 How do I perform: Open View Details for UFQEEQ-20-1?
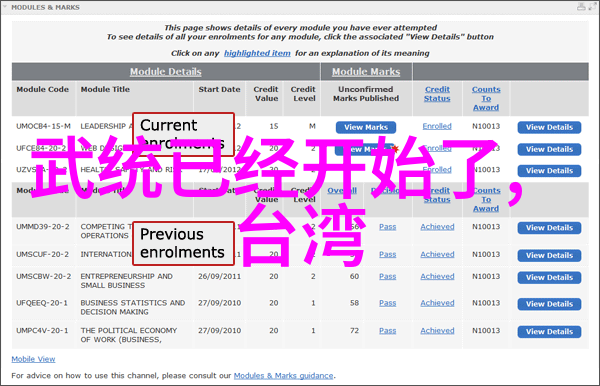point(549,304)
